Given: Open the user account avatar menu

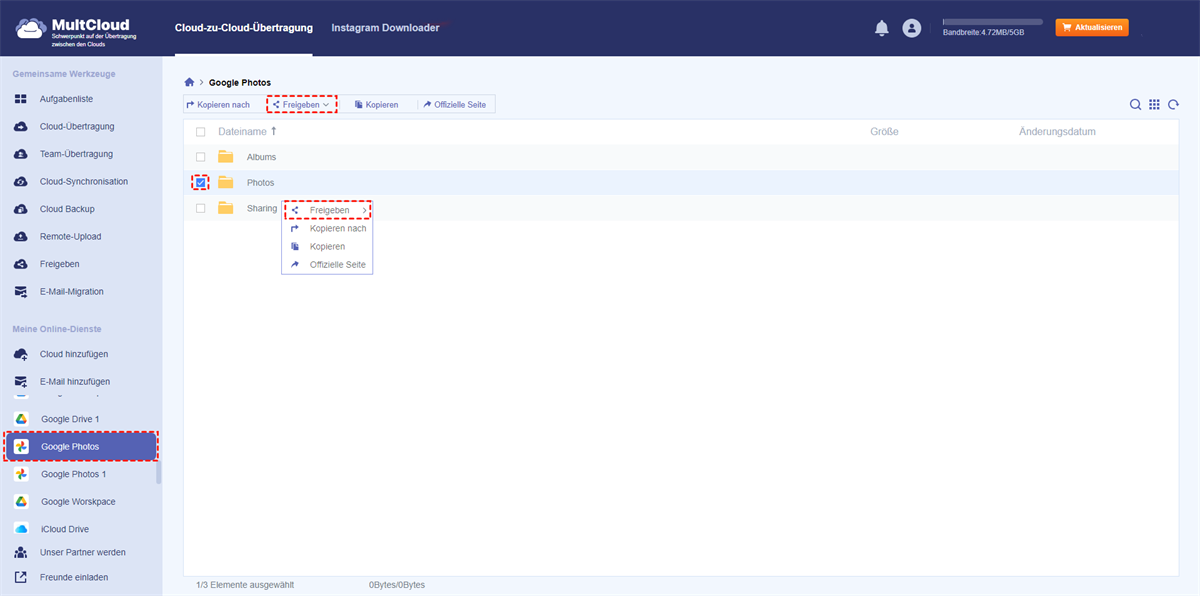Looking at the screenshot, I should pyautogui.click(x=911, y=28).
